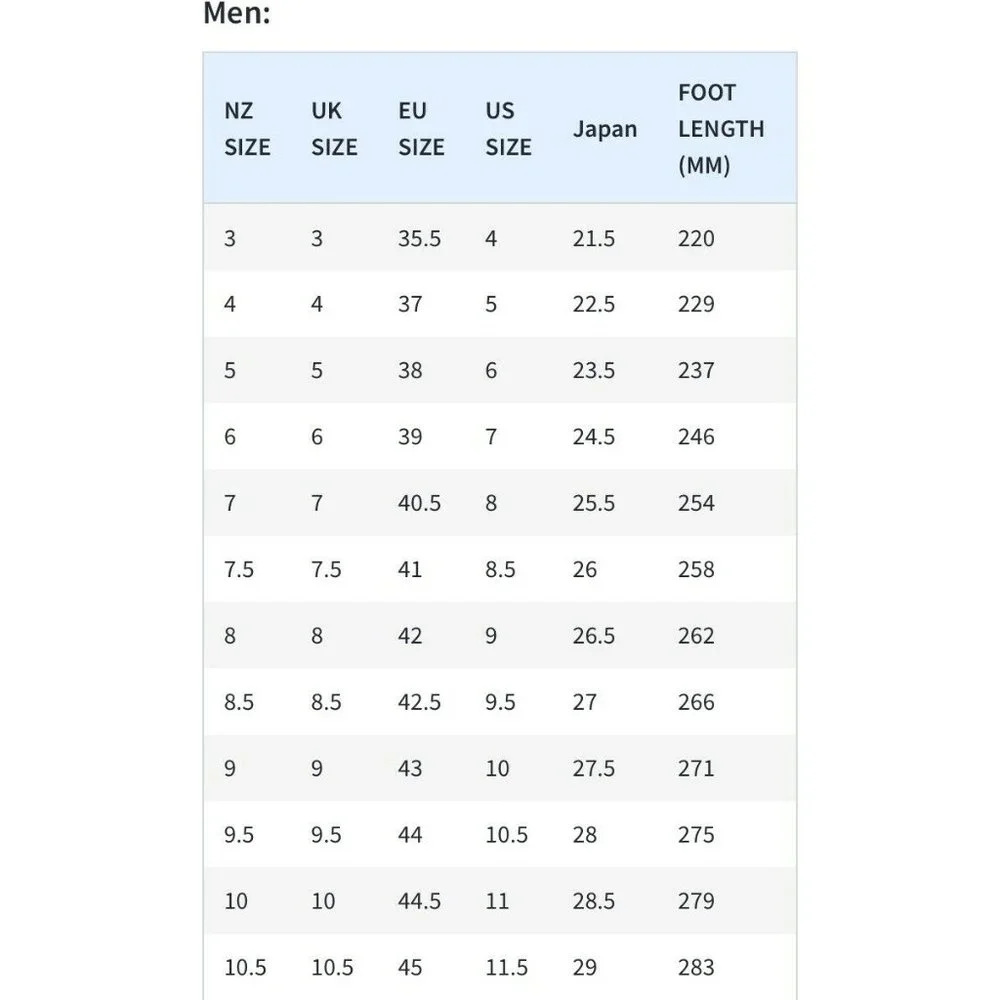
Task: Click the EU SIZE column header
Action: 421,129
